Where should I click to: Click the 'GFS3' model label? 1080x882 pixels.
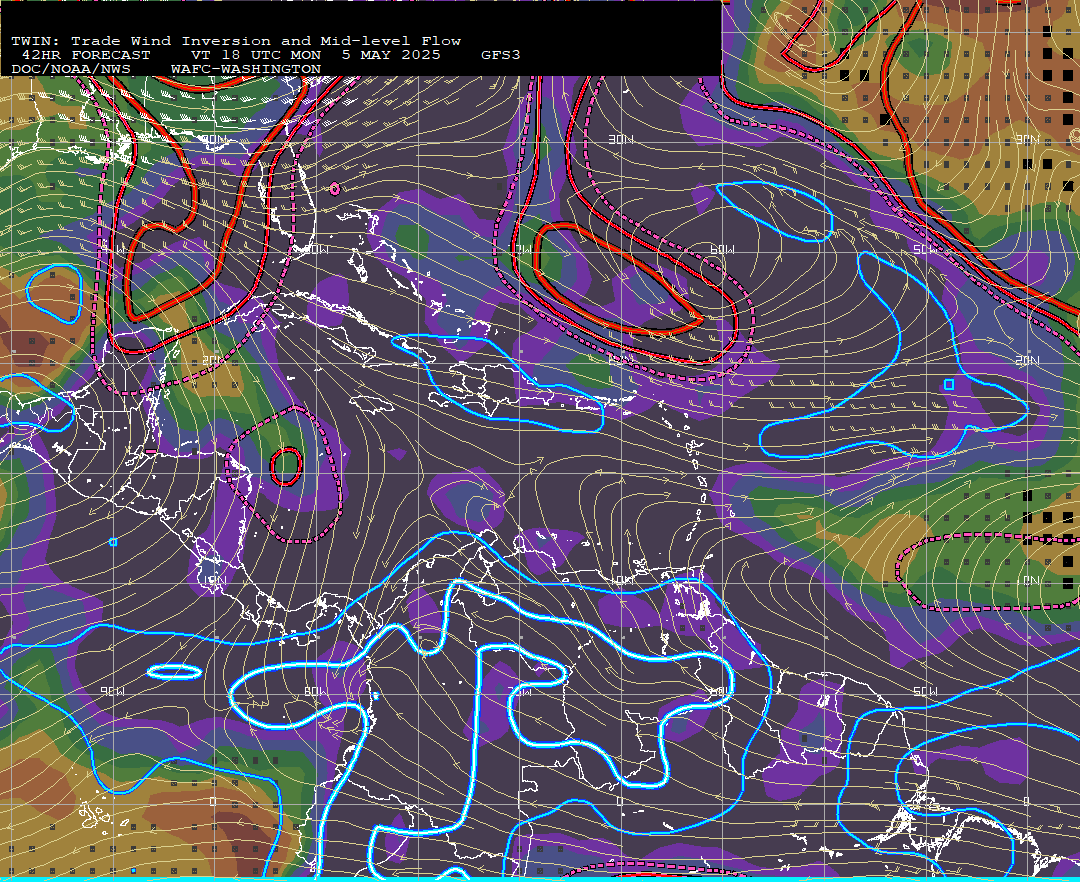[x=501, y=55]
